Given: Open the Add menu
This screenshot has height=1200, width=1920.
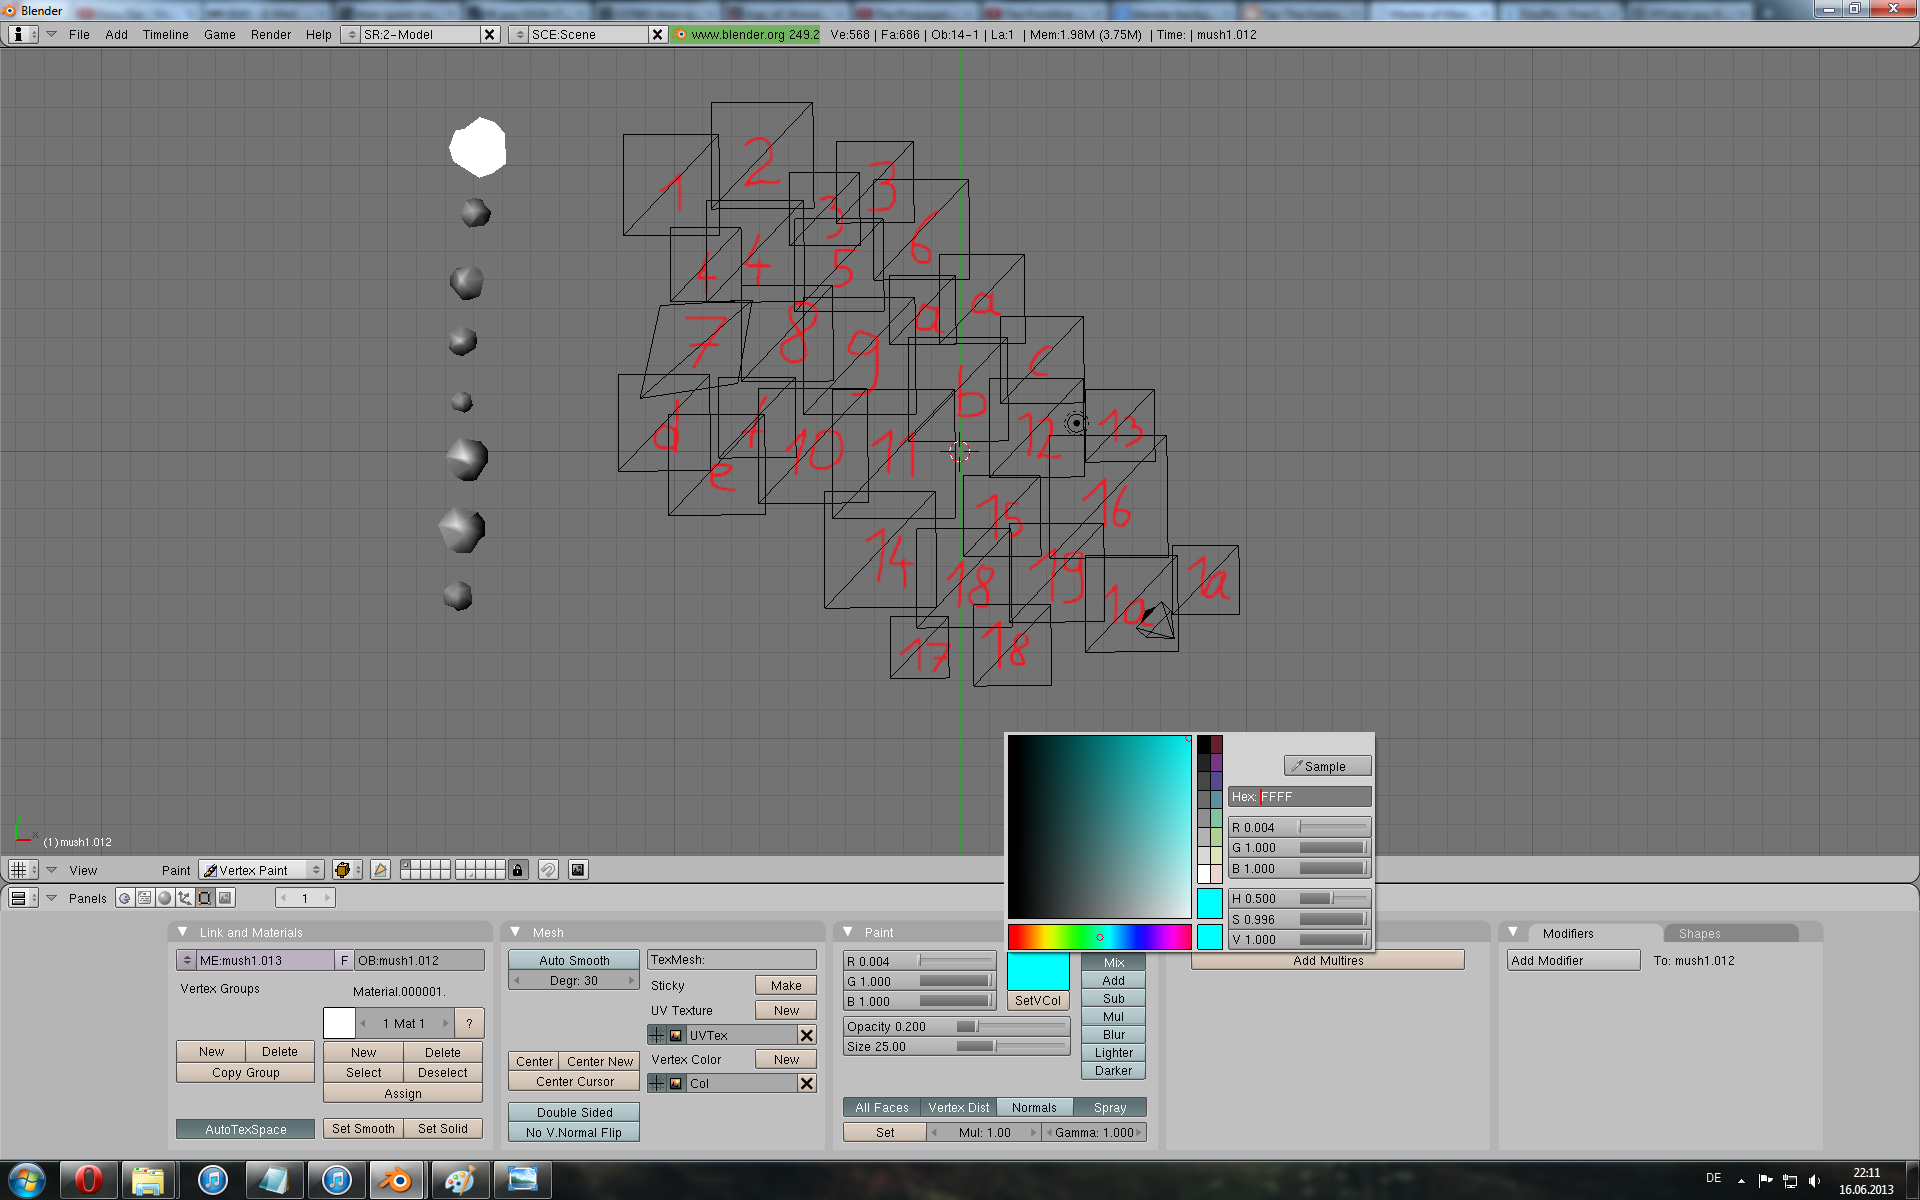Looking at the screenshot, I should click(117, 34).
